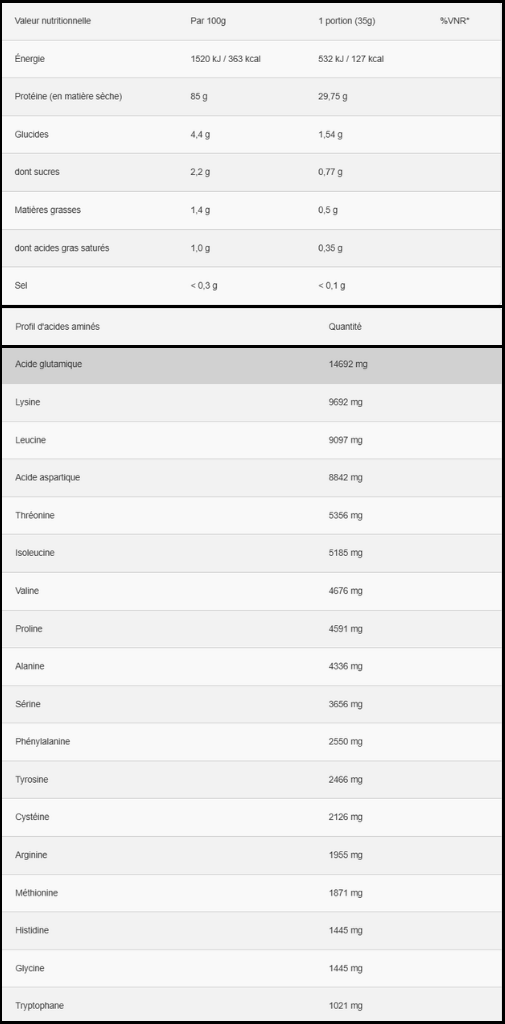Click the Valeur nutritionnelle header cell
Screen dimensions: 505x1024
[53, 21]
